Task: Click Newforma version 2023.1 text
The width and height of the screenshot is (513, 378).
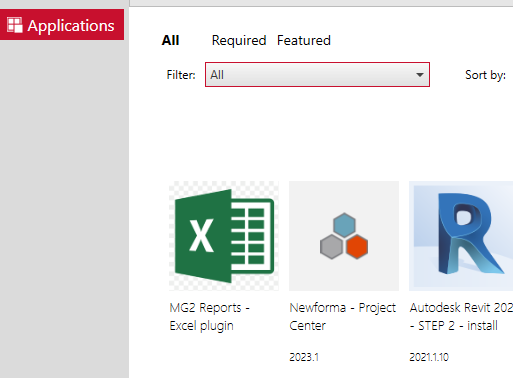Action: 304,357
